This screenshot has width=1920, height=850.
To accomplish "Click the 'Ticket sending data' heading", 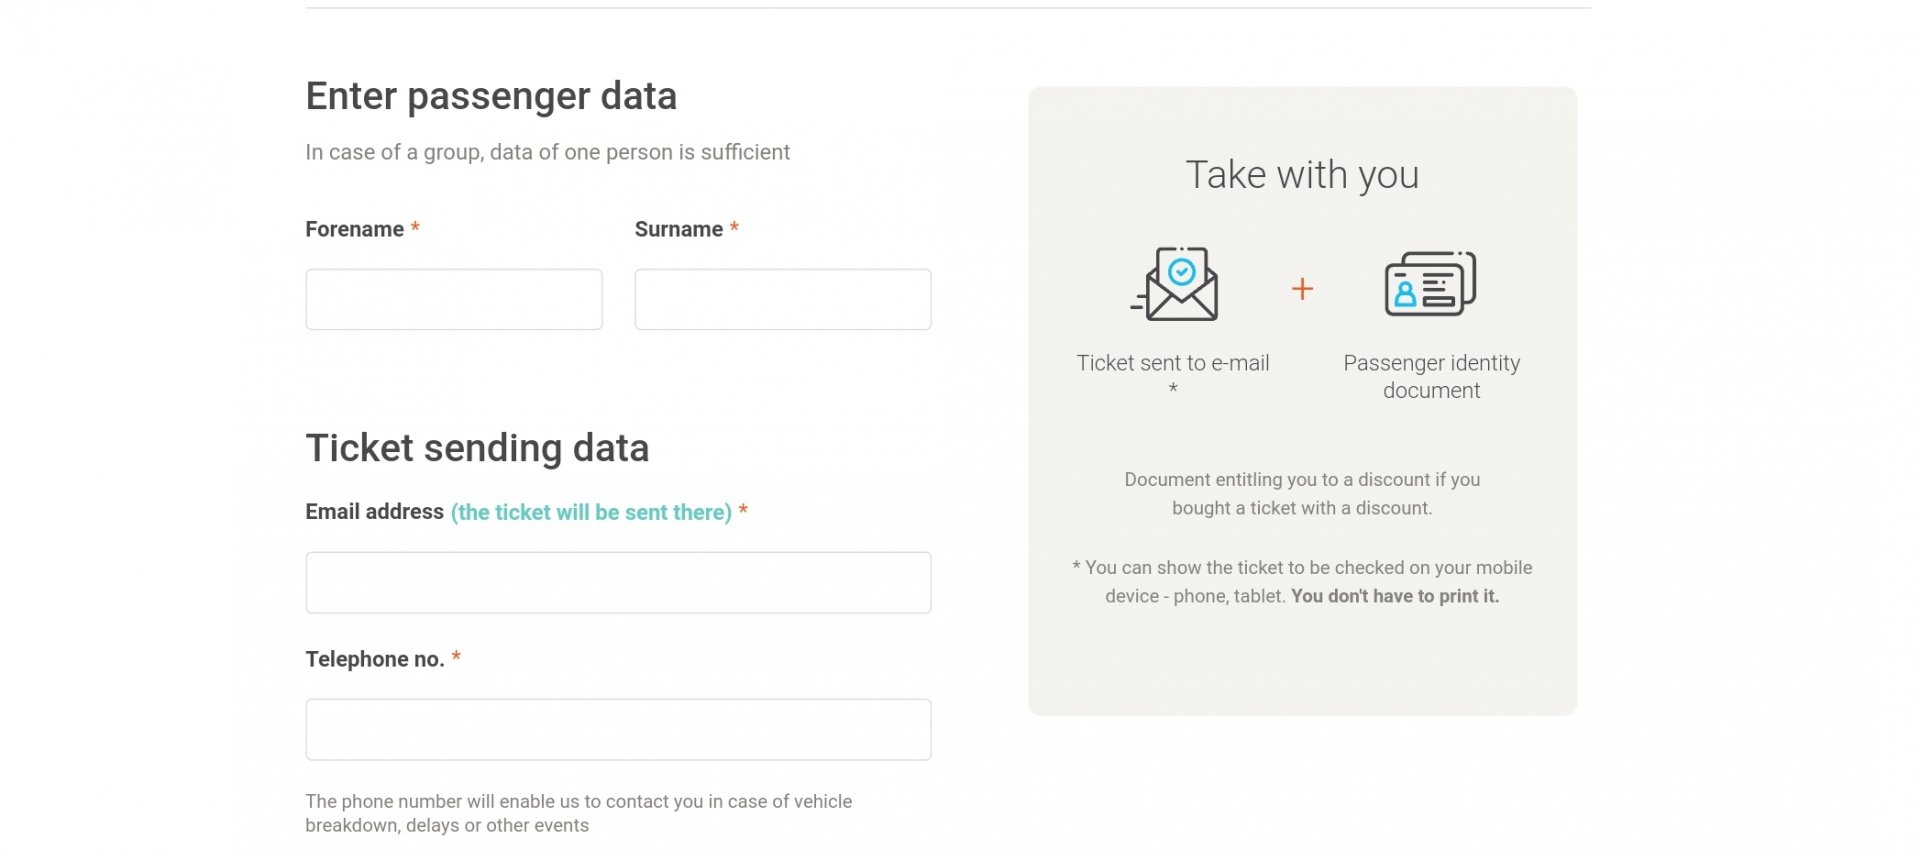I will coord(477,448).
